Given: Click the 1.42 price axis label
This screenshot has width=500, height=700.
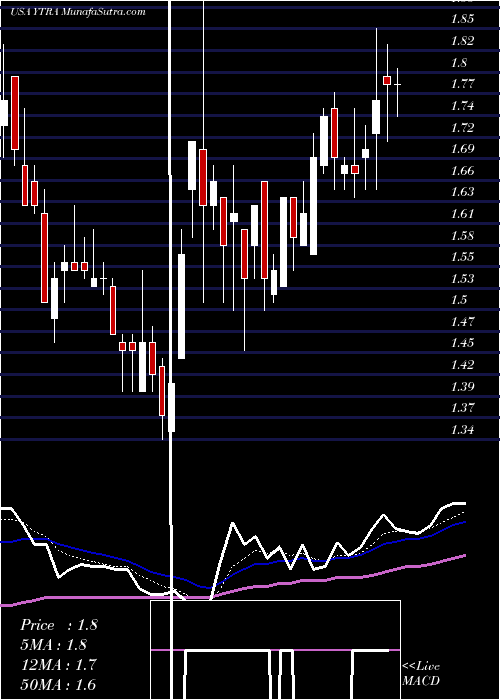Looking at the screenshot, I should (x=462, y=365).
